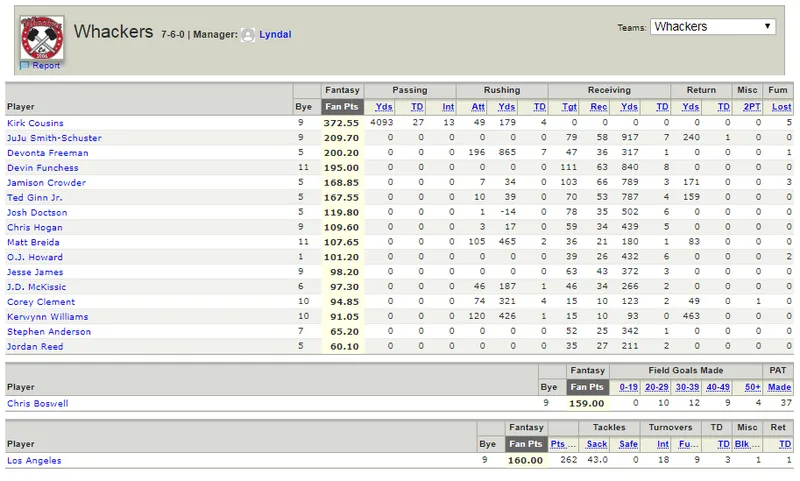Open Jordan Reed player page
Viewport: 800px width, 481px height.
click(x=35, y=346)
